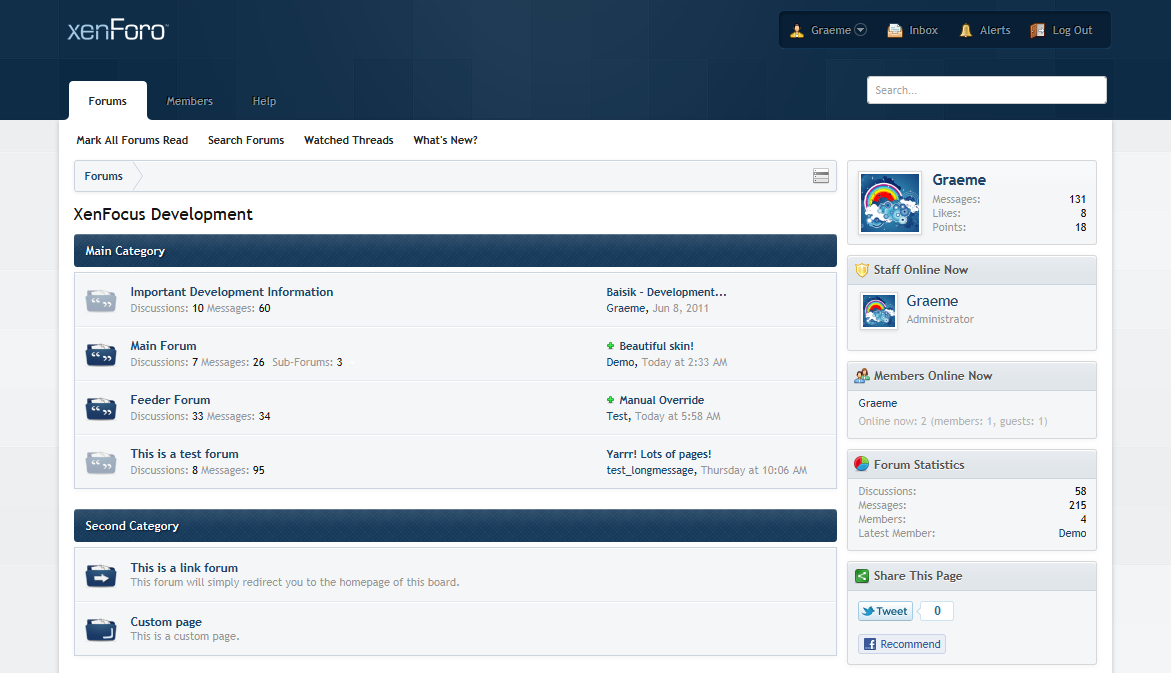
Task: Open the Help tab
Action: [x=264, y=101]
